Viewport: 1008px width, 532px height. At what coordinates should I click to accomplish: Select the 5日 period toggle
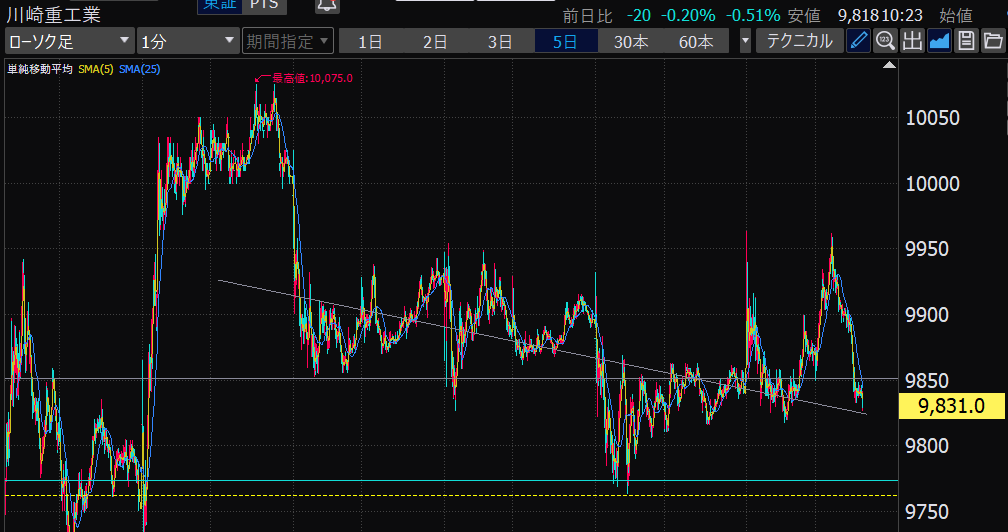point(565,41)
